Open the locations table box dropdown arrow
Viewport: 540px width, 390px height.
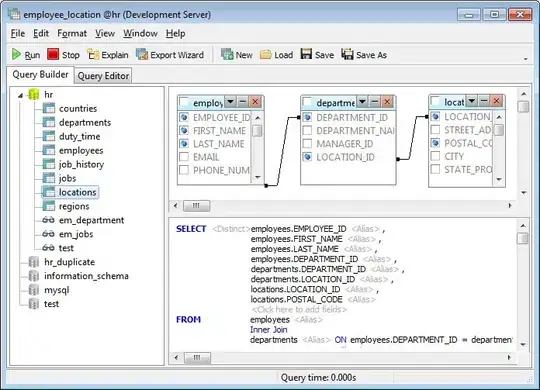[472, 101]
